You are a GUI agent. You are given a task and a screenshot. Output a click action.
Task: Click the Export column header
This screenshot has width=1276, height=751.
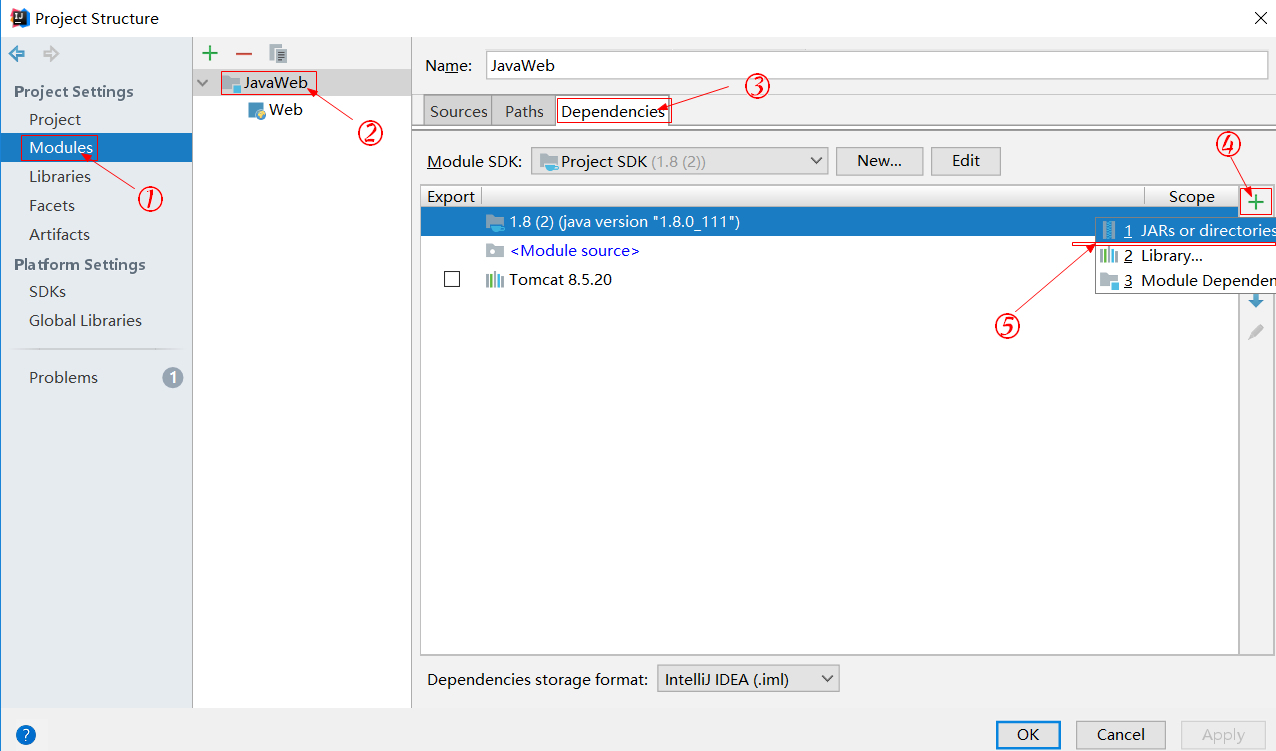tap(451, 197)
